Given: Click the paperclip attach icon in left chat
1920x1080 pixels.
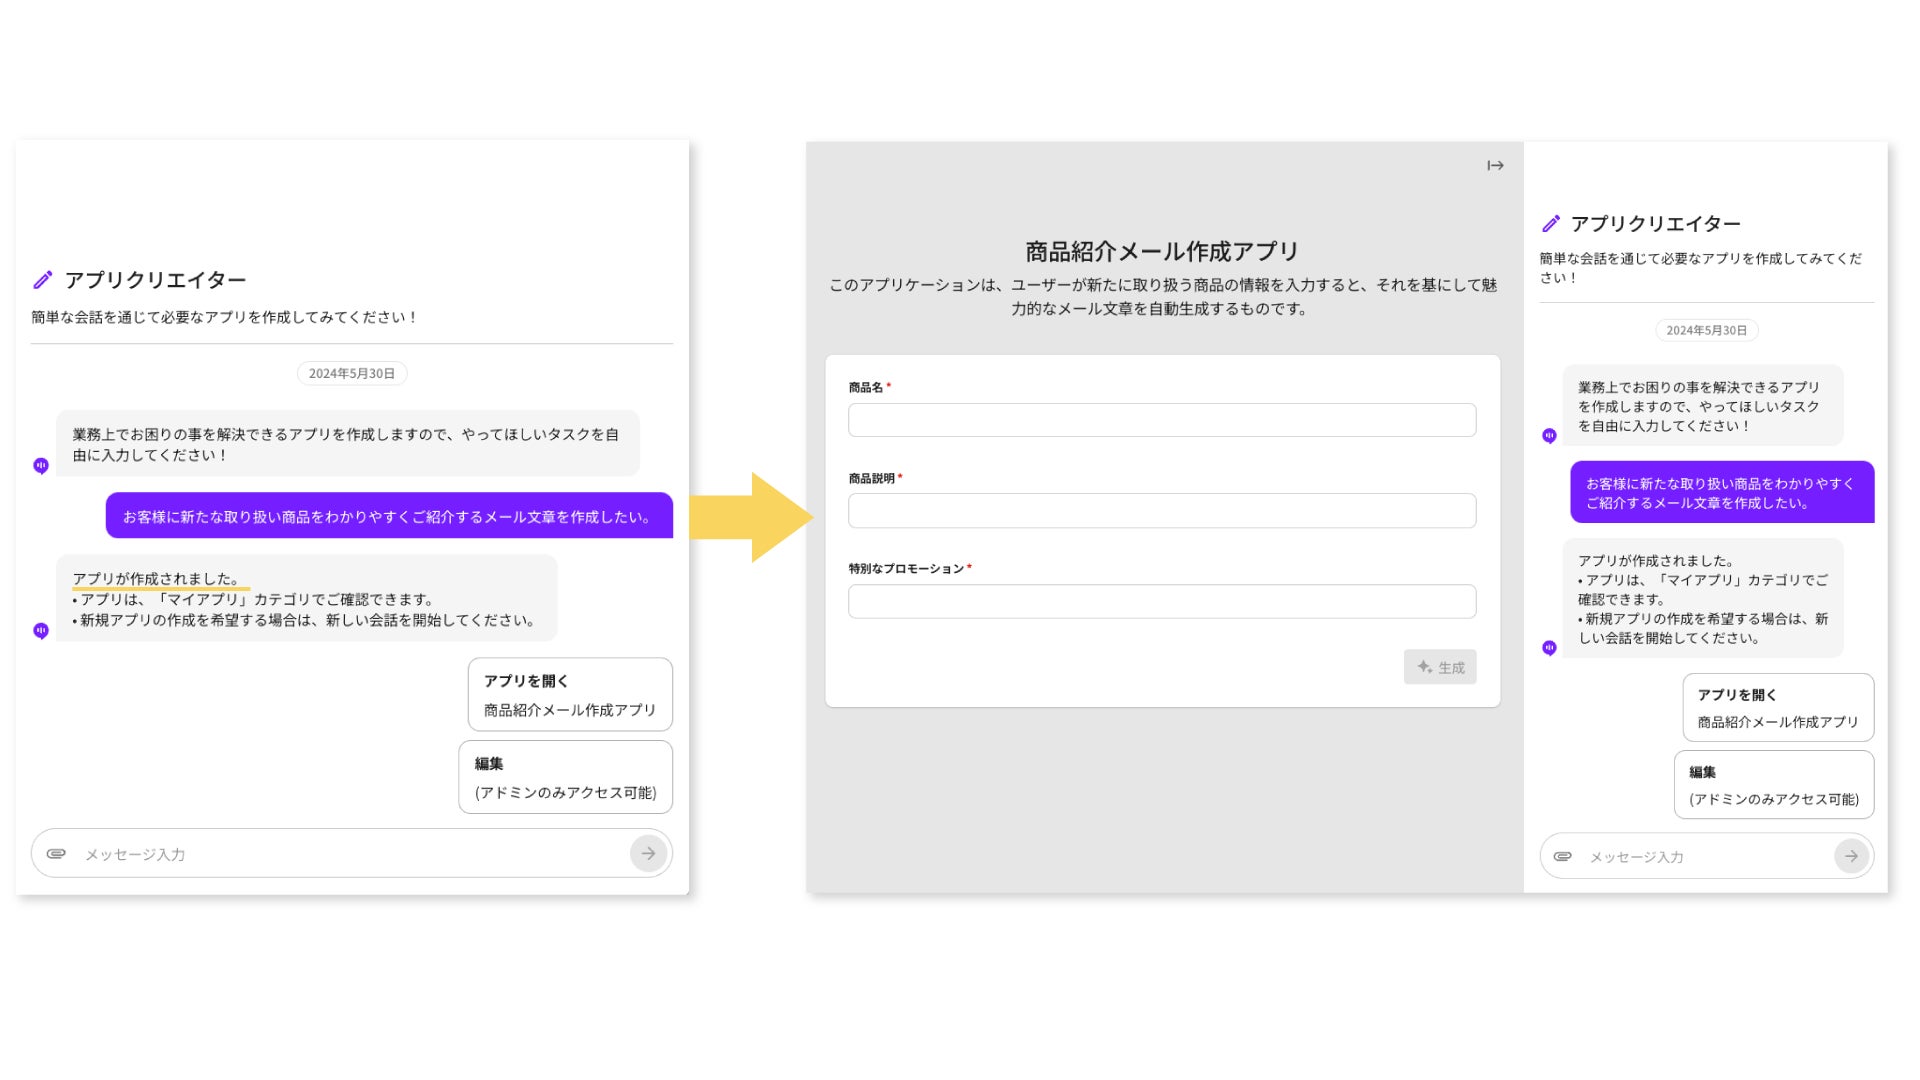Looking at the screenshot, I should pos(57,854).
